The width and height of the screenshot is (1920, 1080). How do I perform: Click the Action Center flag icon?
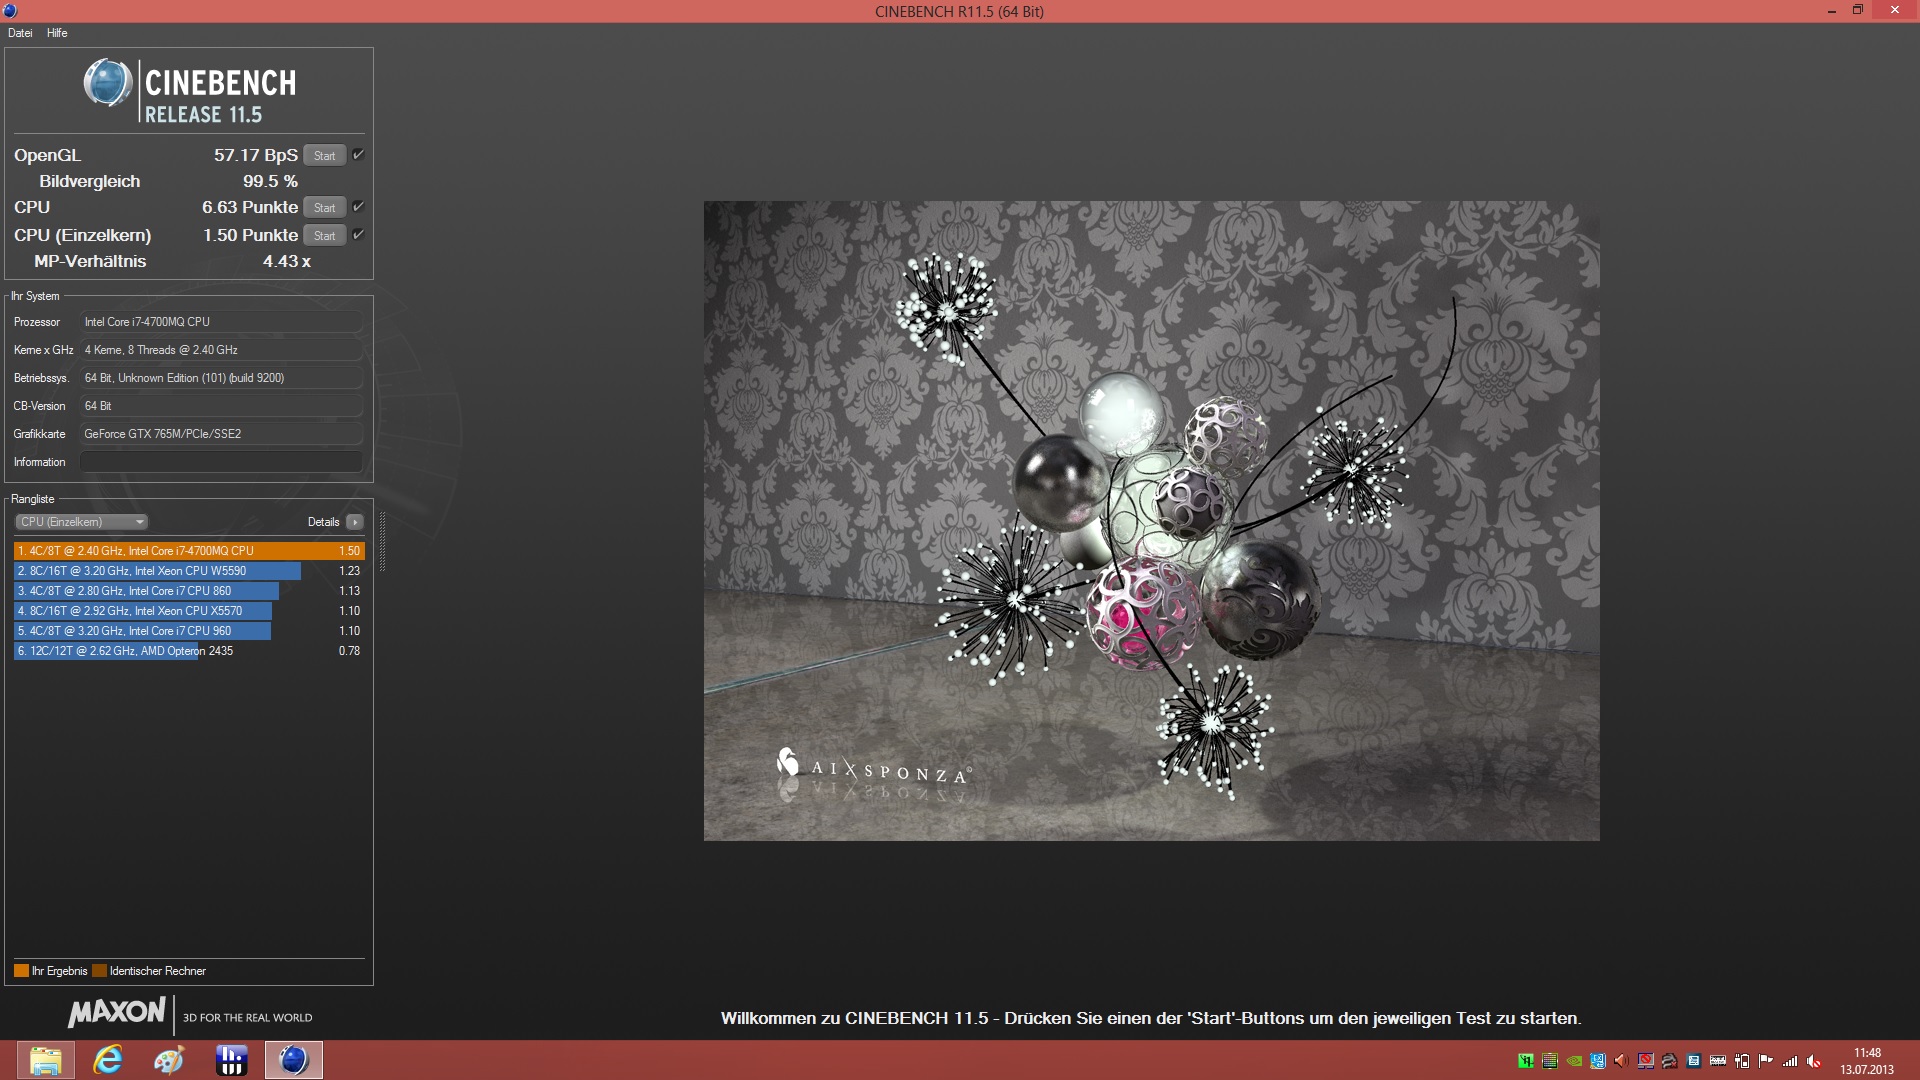tap(1765, 1061)
